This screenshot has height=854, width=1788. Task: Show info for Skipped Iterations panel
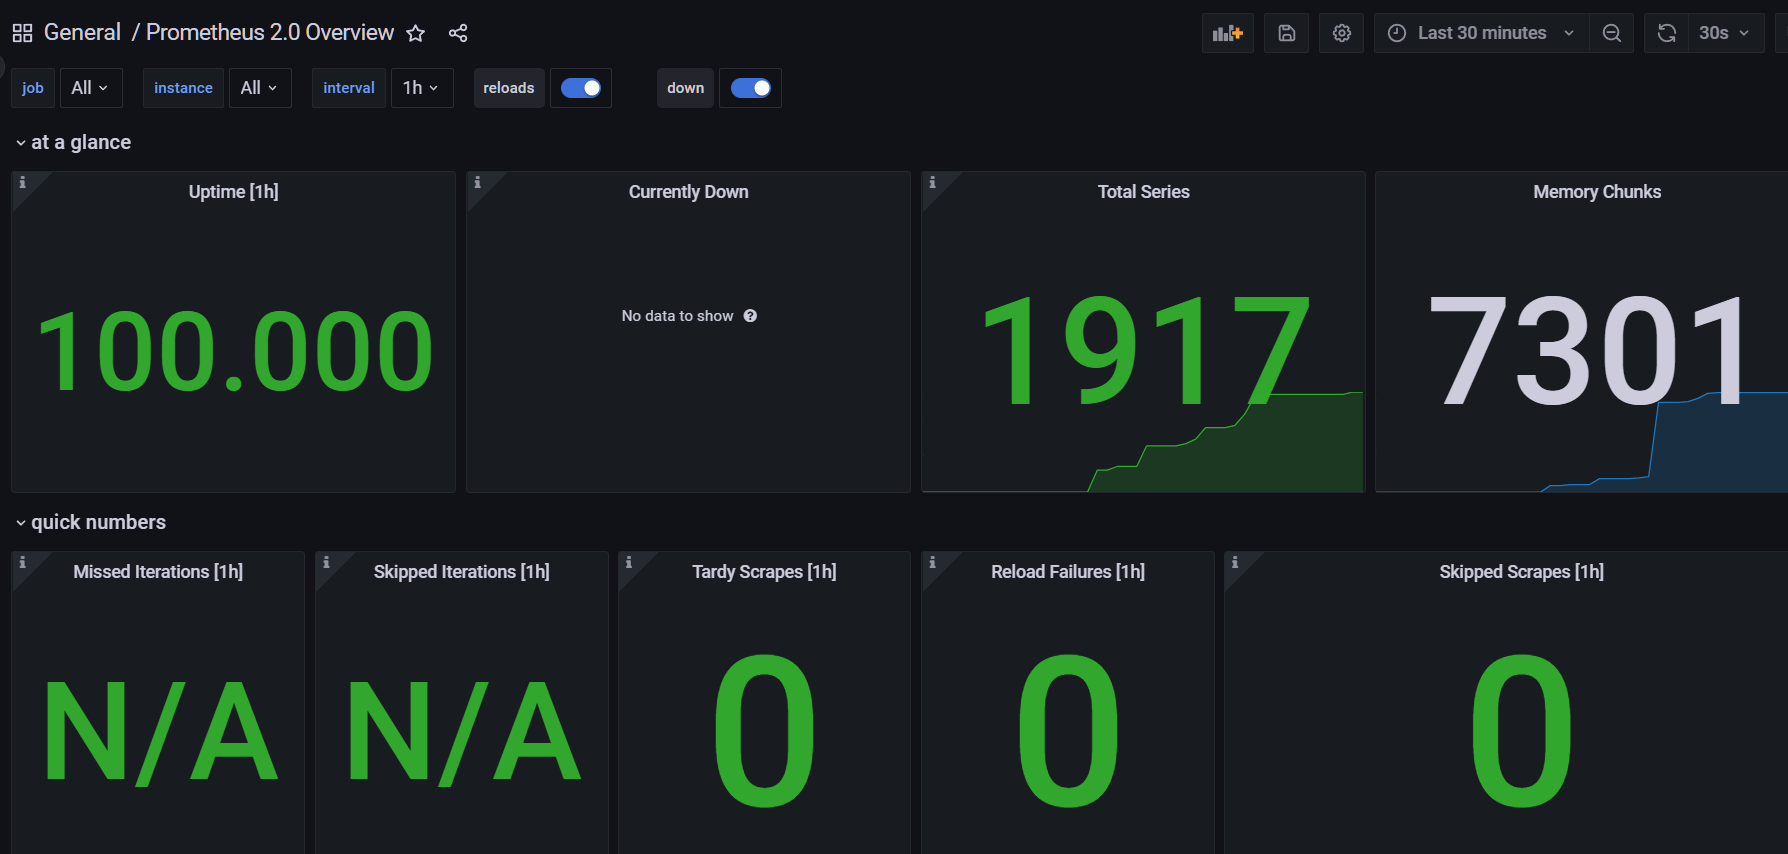point(326,562)
